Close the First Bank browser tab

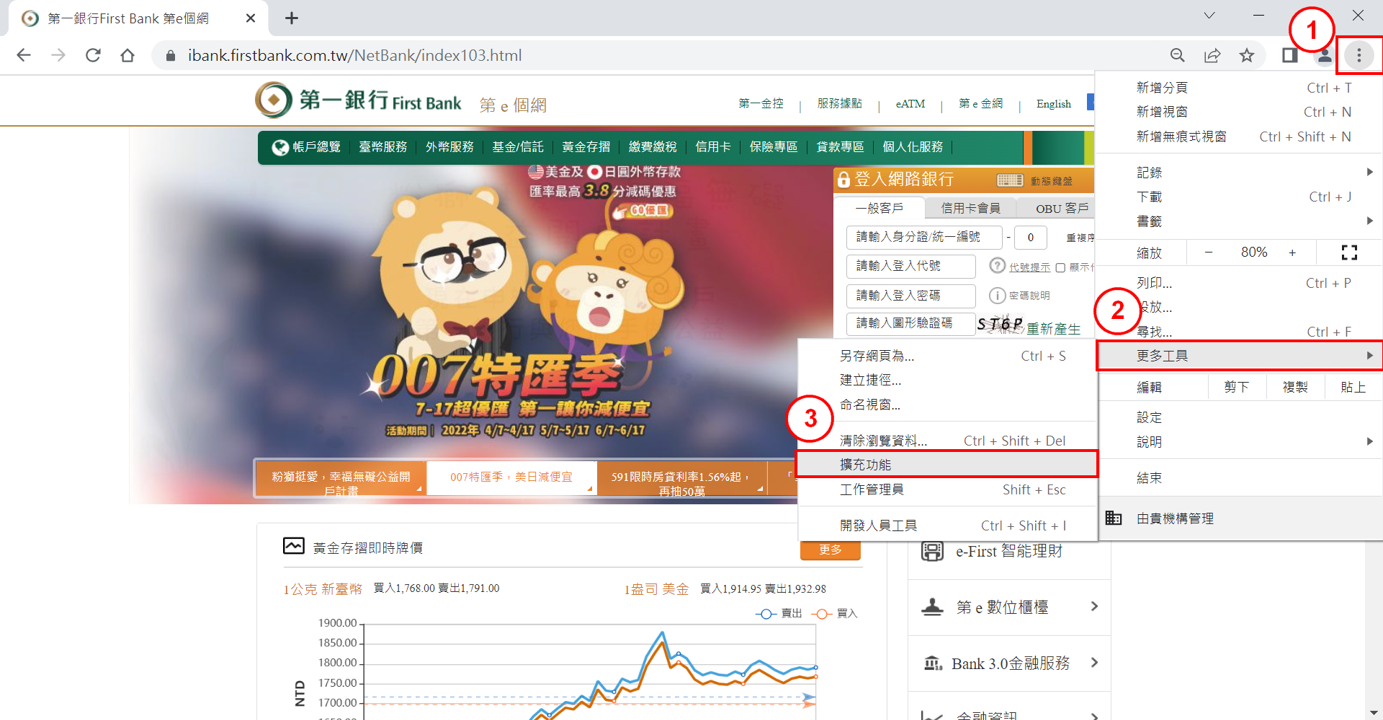point(250,18)
